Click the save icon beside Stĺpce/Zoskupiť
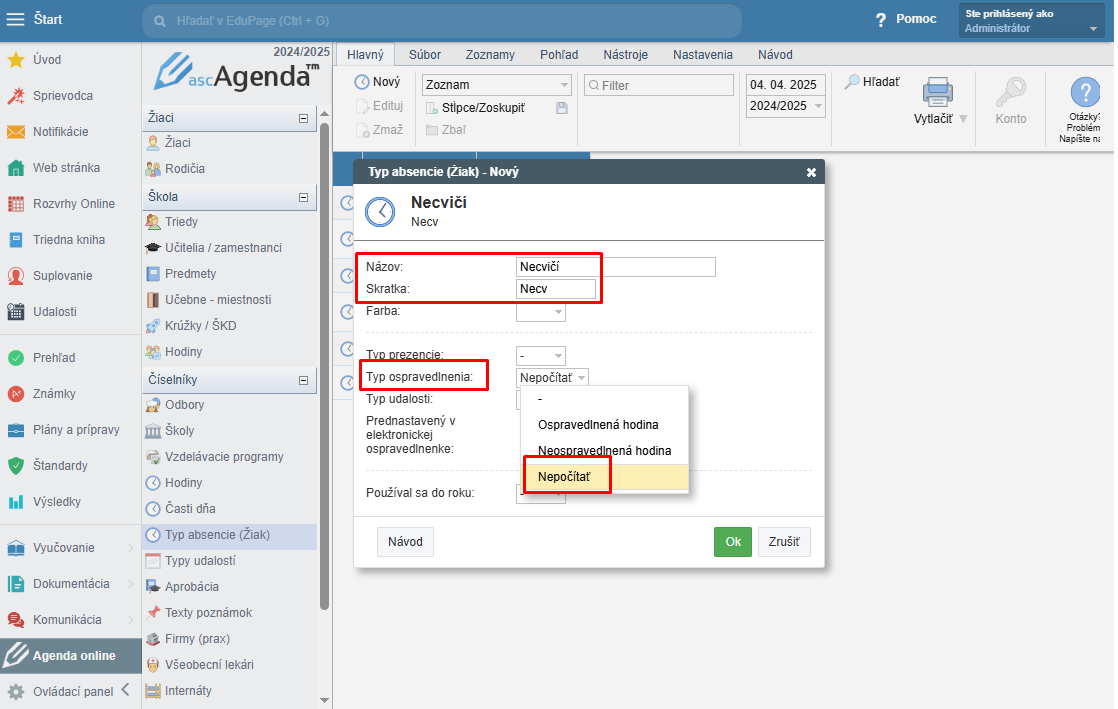Viewport: 1118px width, 709px height. pos(561,108)
